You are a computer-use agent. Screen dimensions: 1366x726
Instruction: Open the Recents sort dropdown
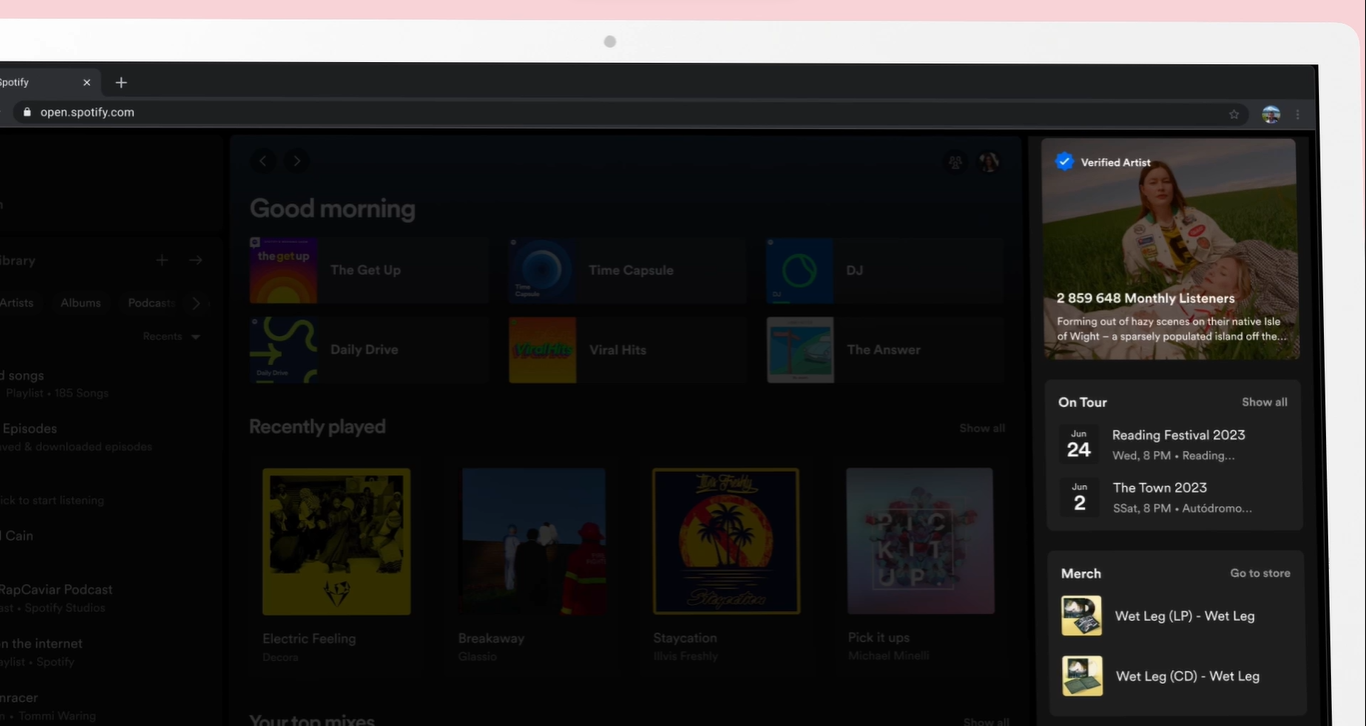pyautogui.click(x=172, y=337)
